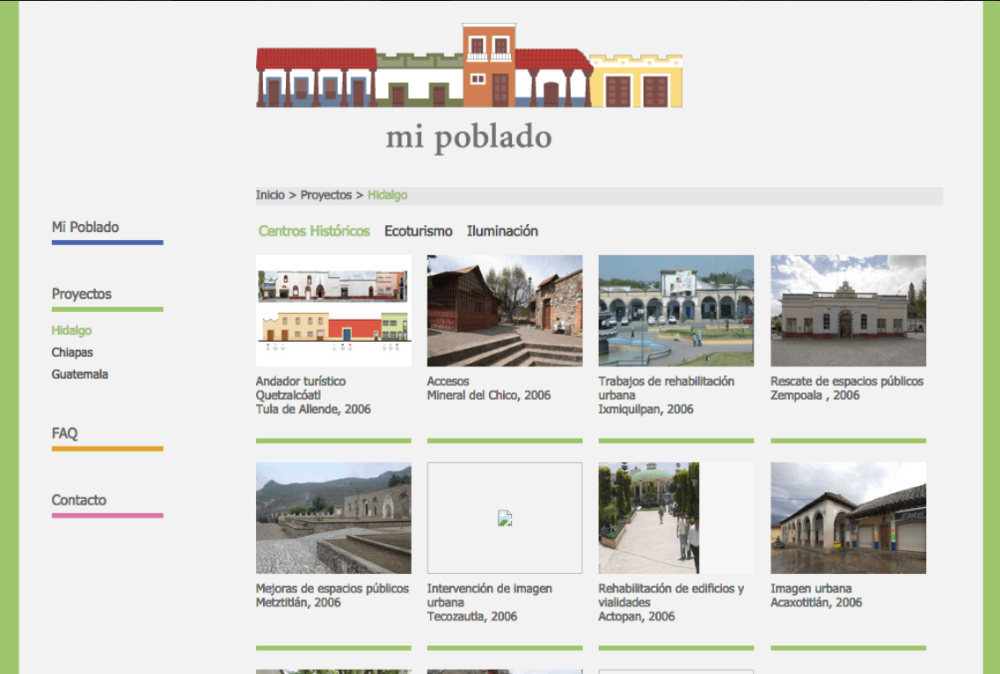The height and width of the screenshot is (674, 1000).
Task: Switch to the Centros Históricos tab
Action: pyautogui.click(x=314, y=231)
